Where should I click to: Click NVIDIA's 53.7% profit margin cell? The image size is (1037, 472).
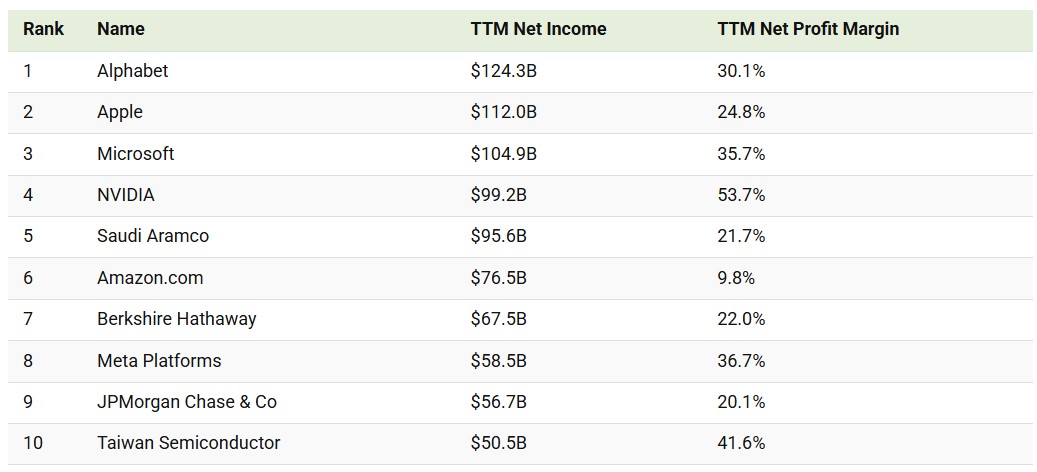pos(741,195)
